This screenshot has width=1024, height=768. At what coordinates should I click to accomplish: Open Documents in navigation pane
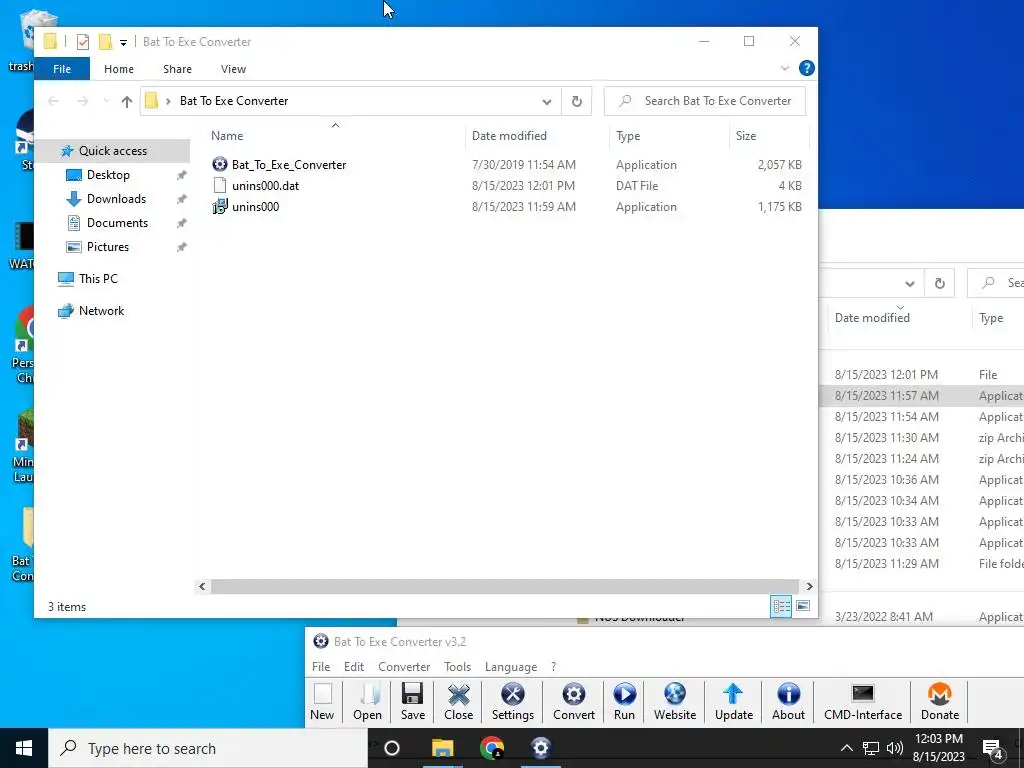[117, 223]
